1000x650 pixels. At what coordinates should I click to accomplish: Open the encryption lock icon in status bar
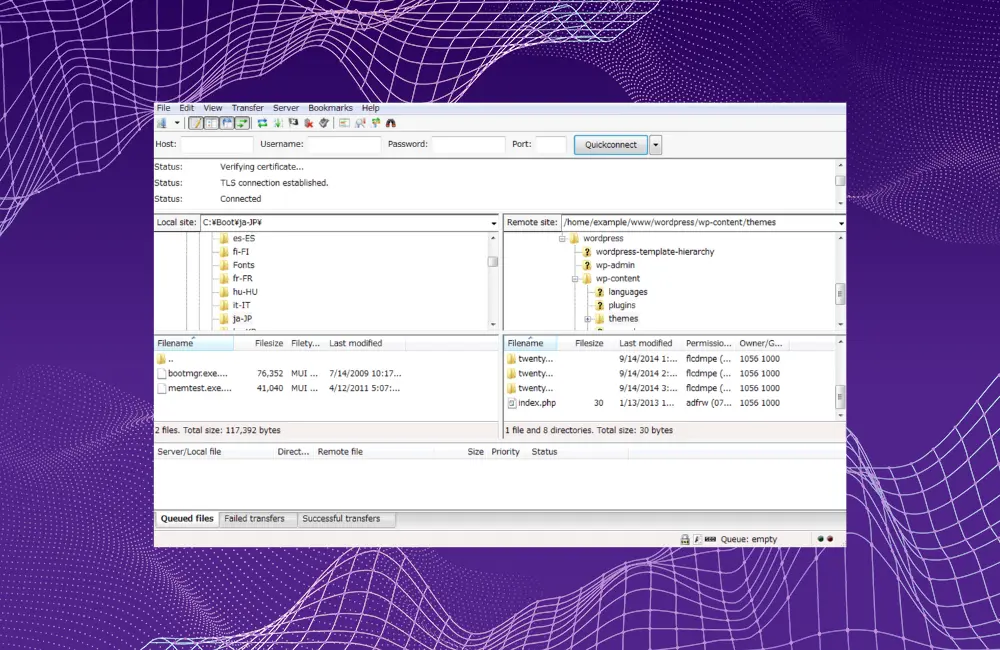point(685,539)
